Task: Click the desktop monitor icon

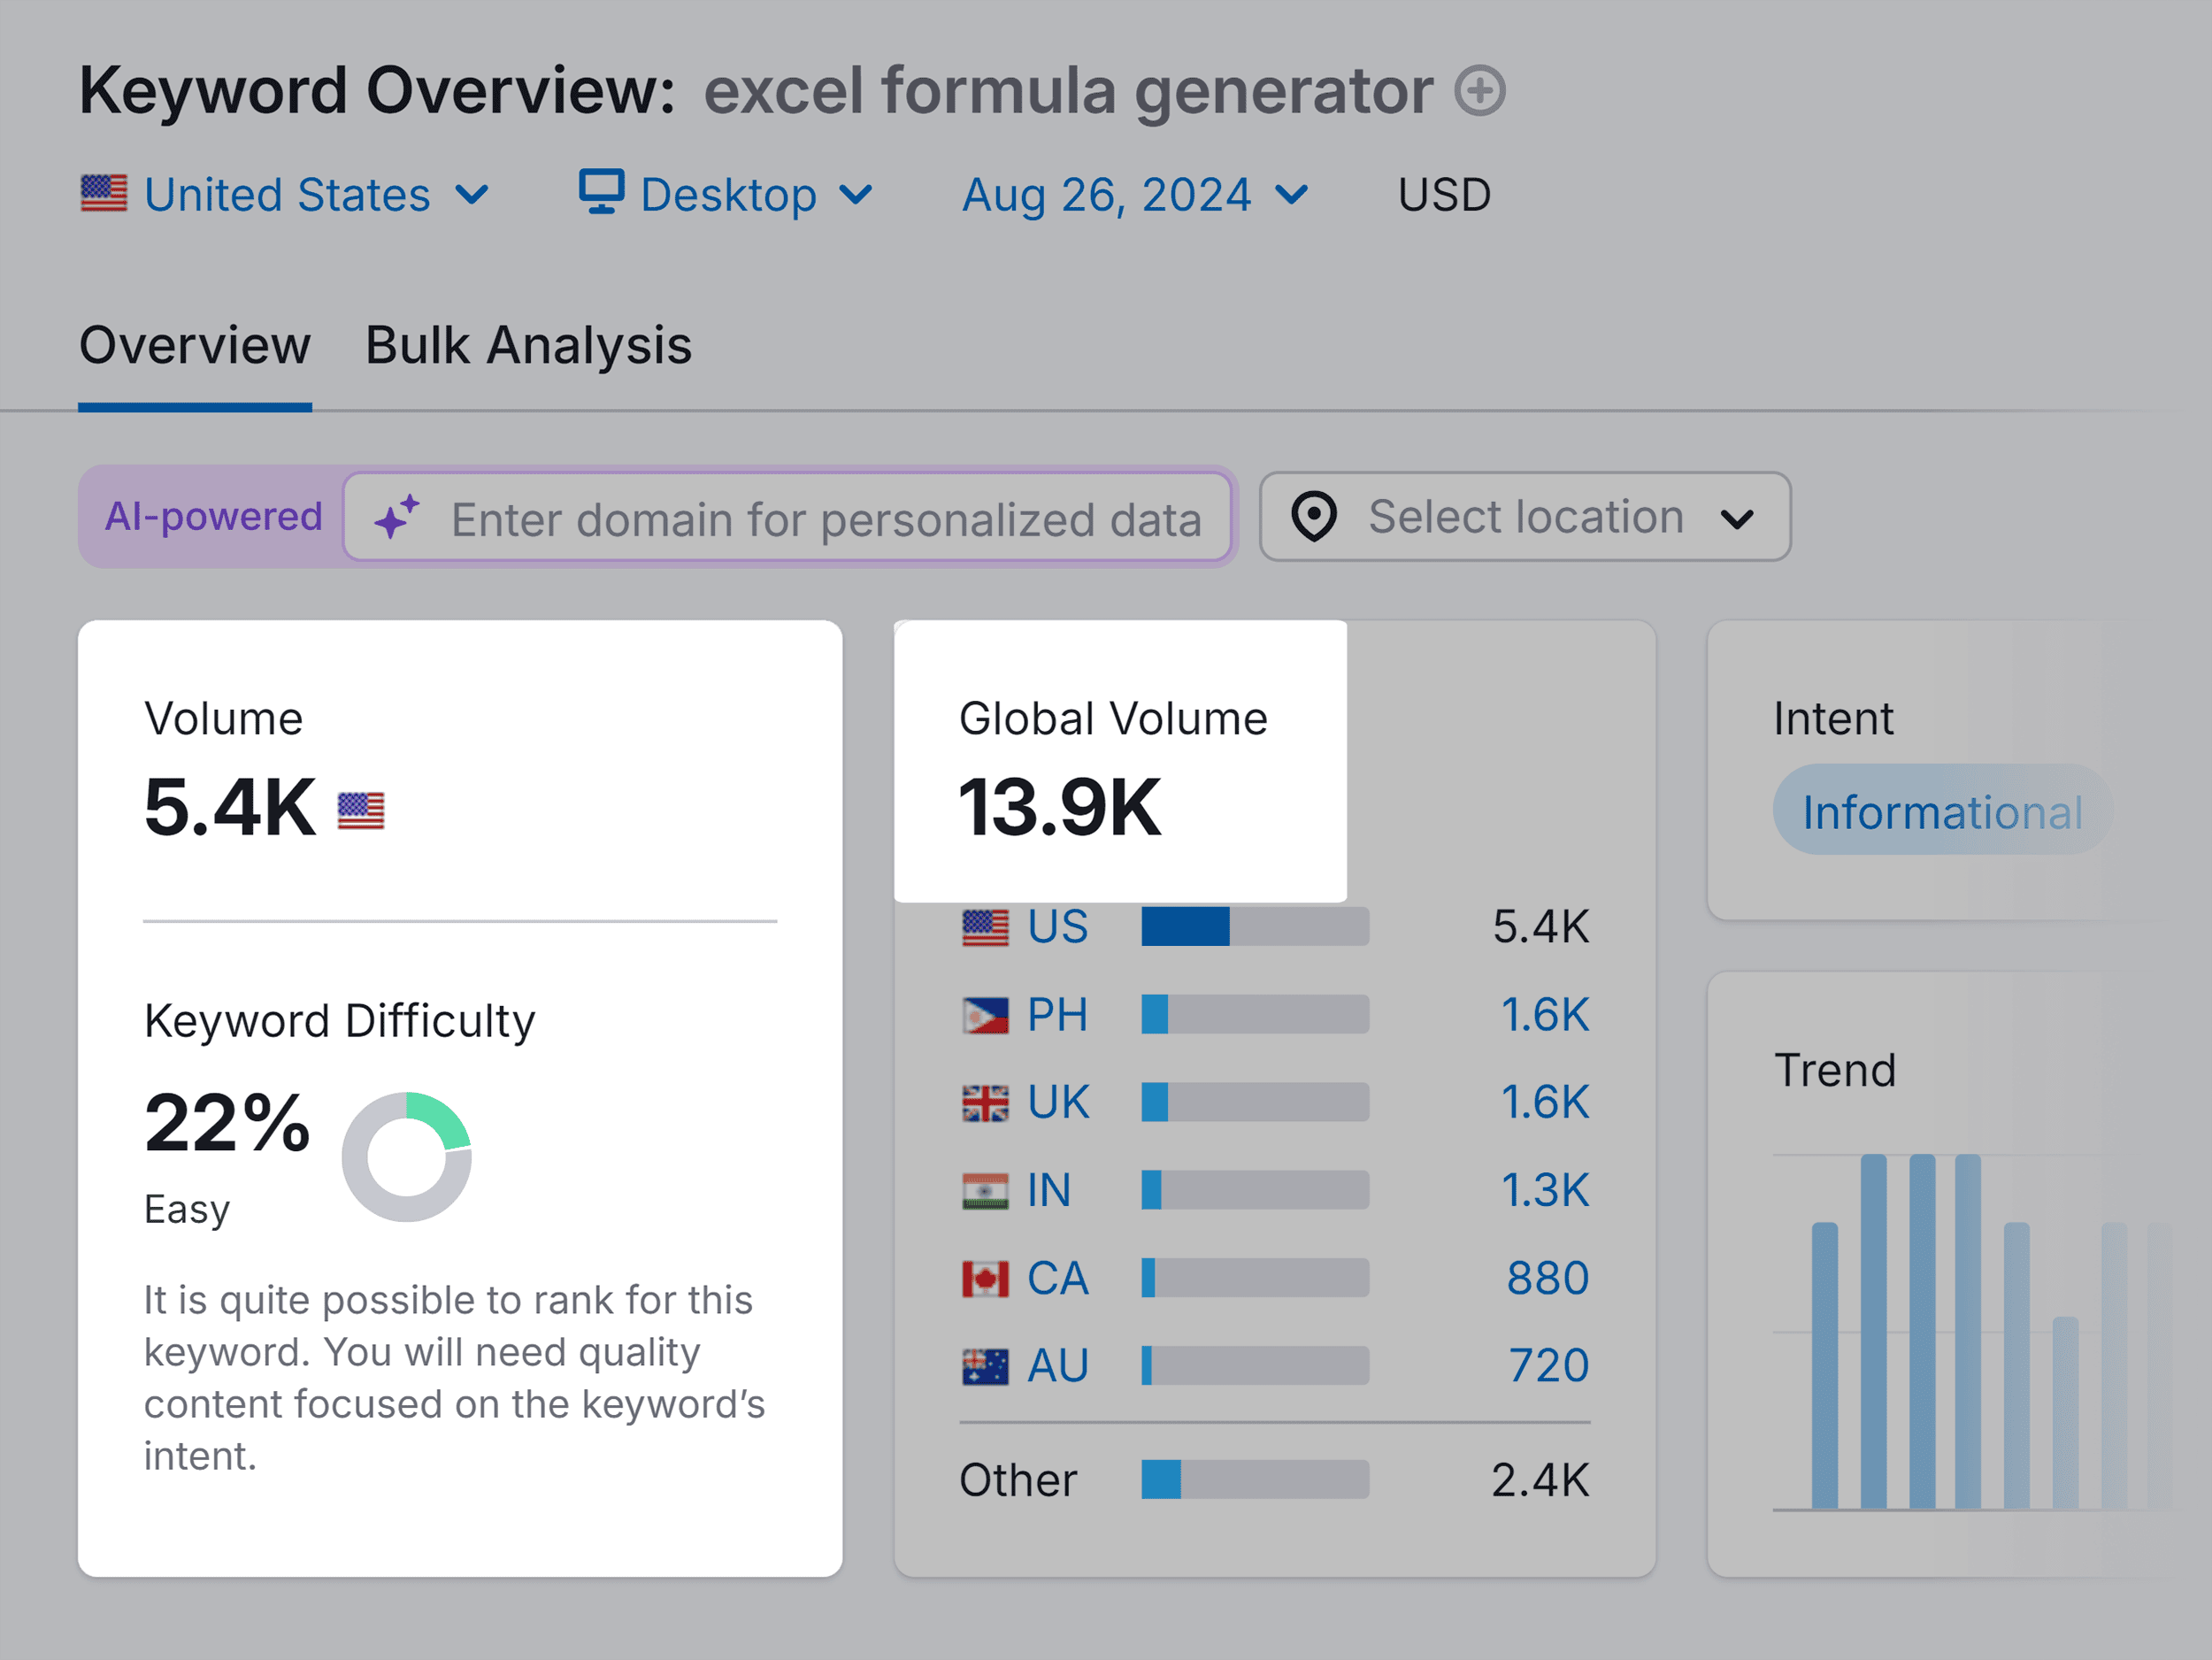Action: pos(601,191)
